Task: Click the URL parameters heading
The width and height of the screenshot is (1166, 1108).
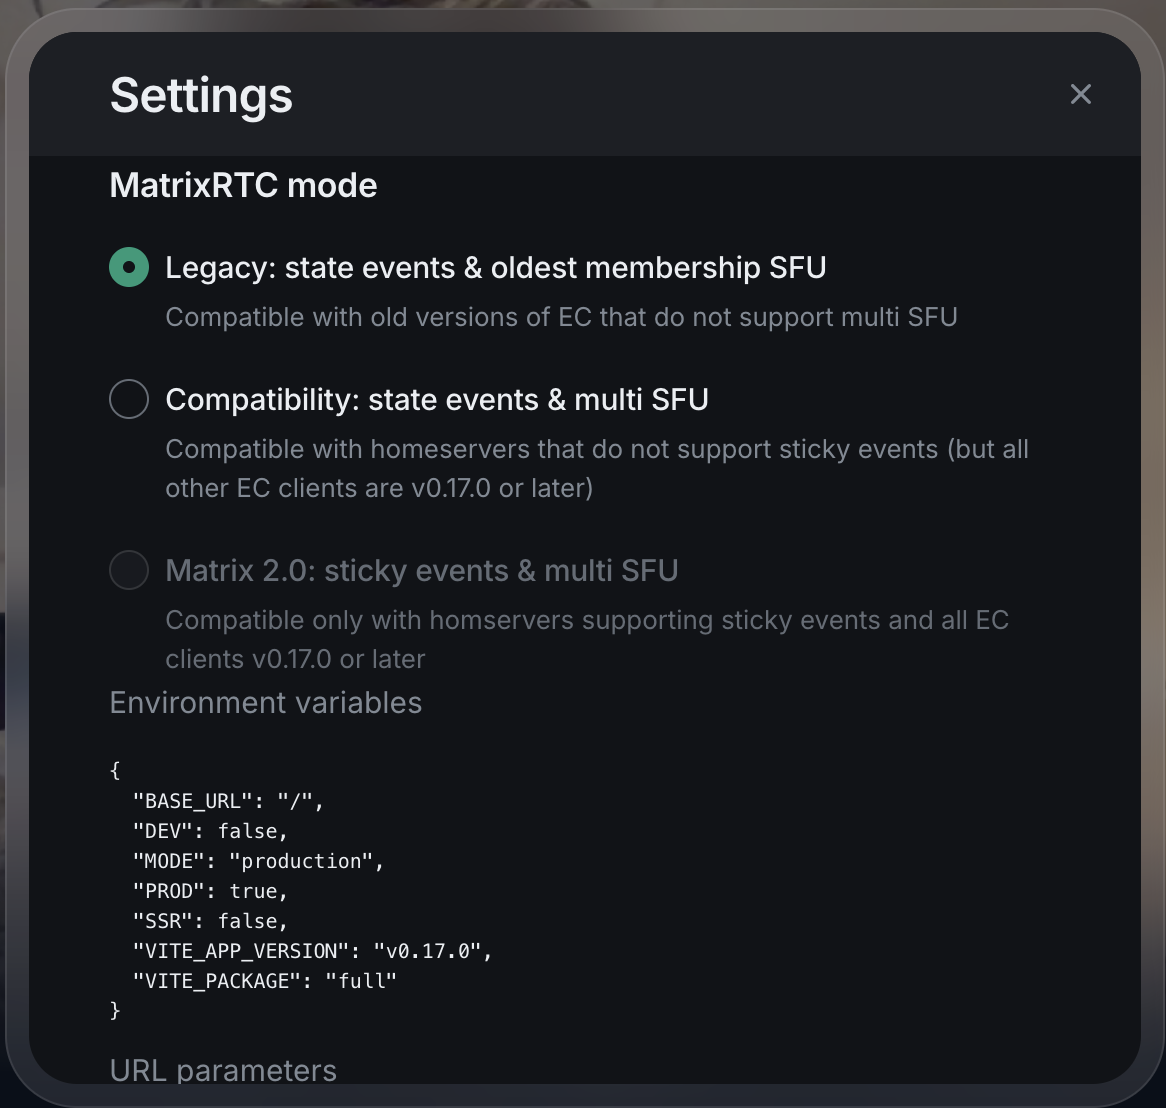Action: click(223, 1070)
